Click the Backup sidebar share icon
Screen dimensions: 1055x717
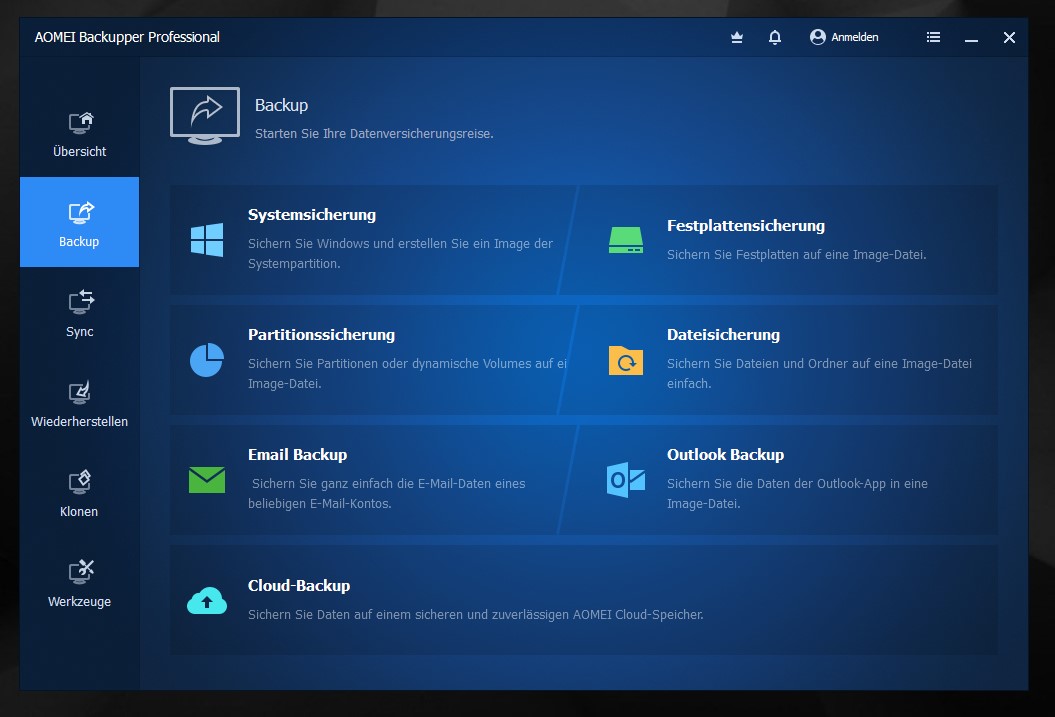coord(81,213)
